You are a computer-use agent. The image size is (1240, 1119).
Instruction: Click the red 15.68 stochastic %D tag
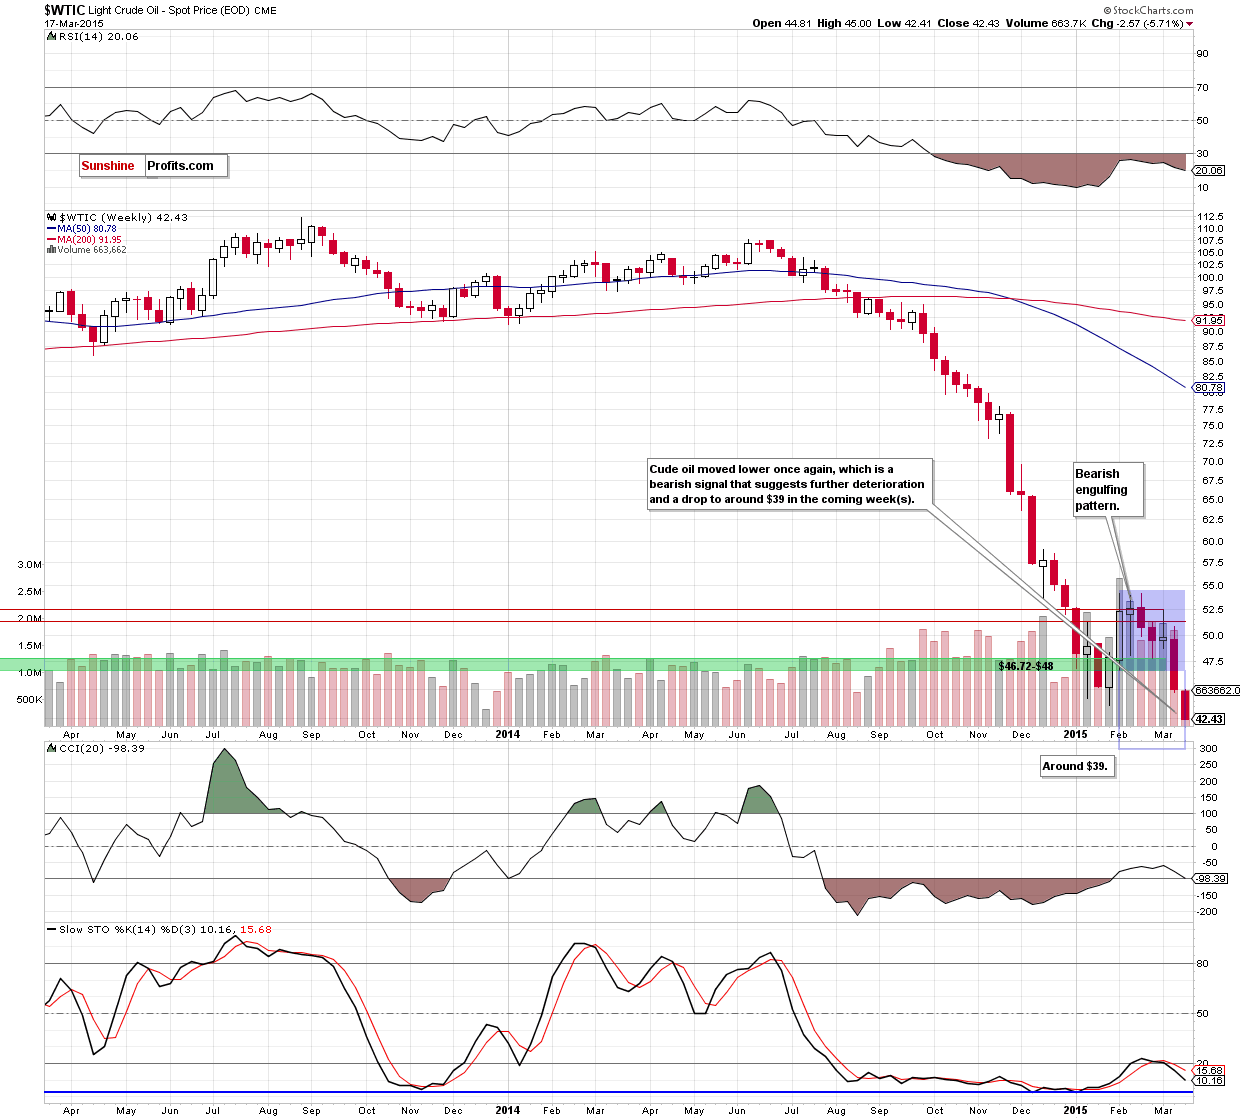[1210, 1070]
